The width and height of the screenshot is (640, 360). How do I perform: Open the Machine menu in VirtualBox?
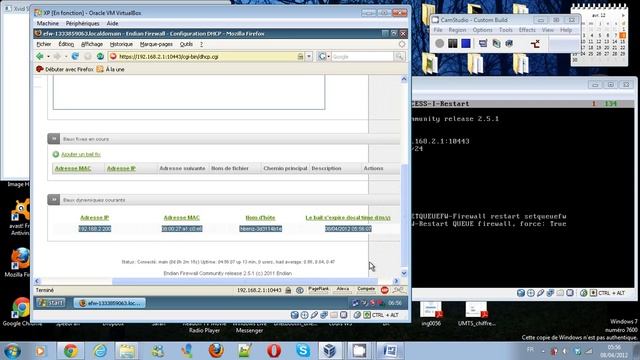tap(48, 24)
